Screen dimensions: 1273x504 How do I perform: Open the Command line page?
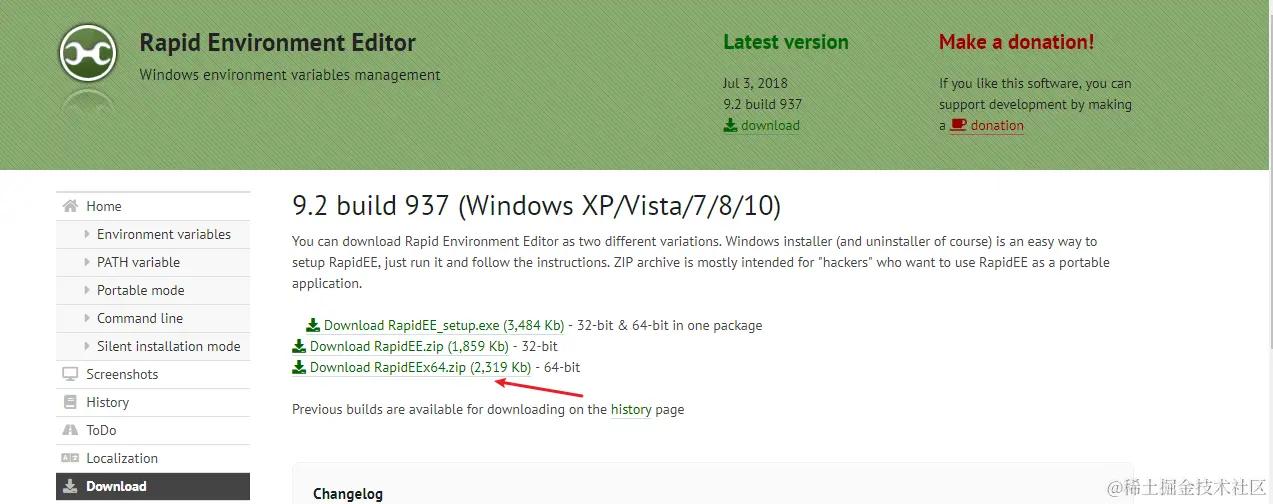tap(153, 318)
